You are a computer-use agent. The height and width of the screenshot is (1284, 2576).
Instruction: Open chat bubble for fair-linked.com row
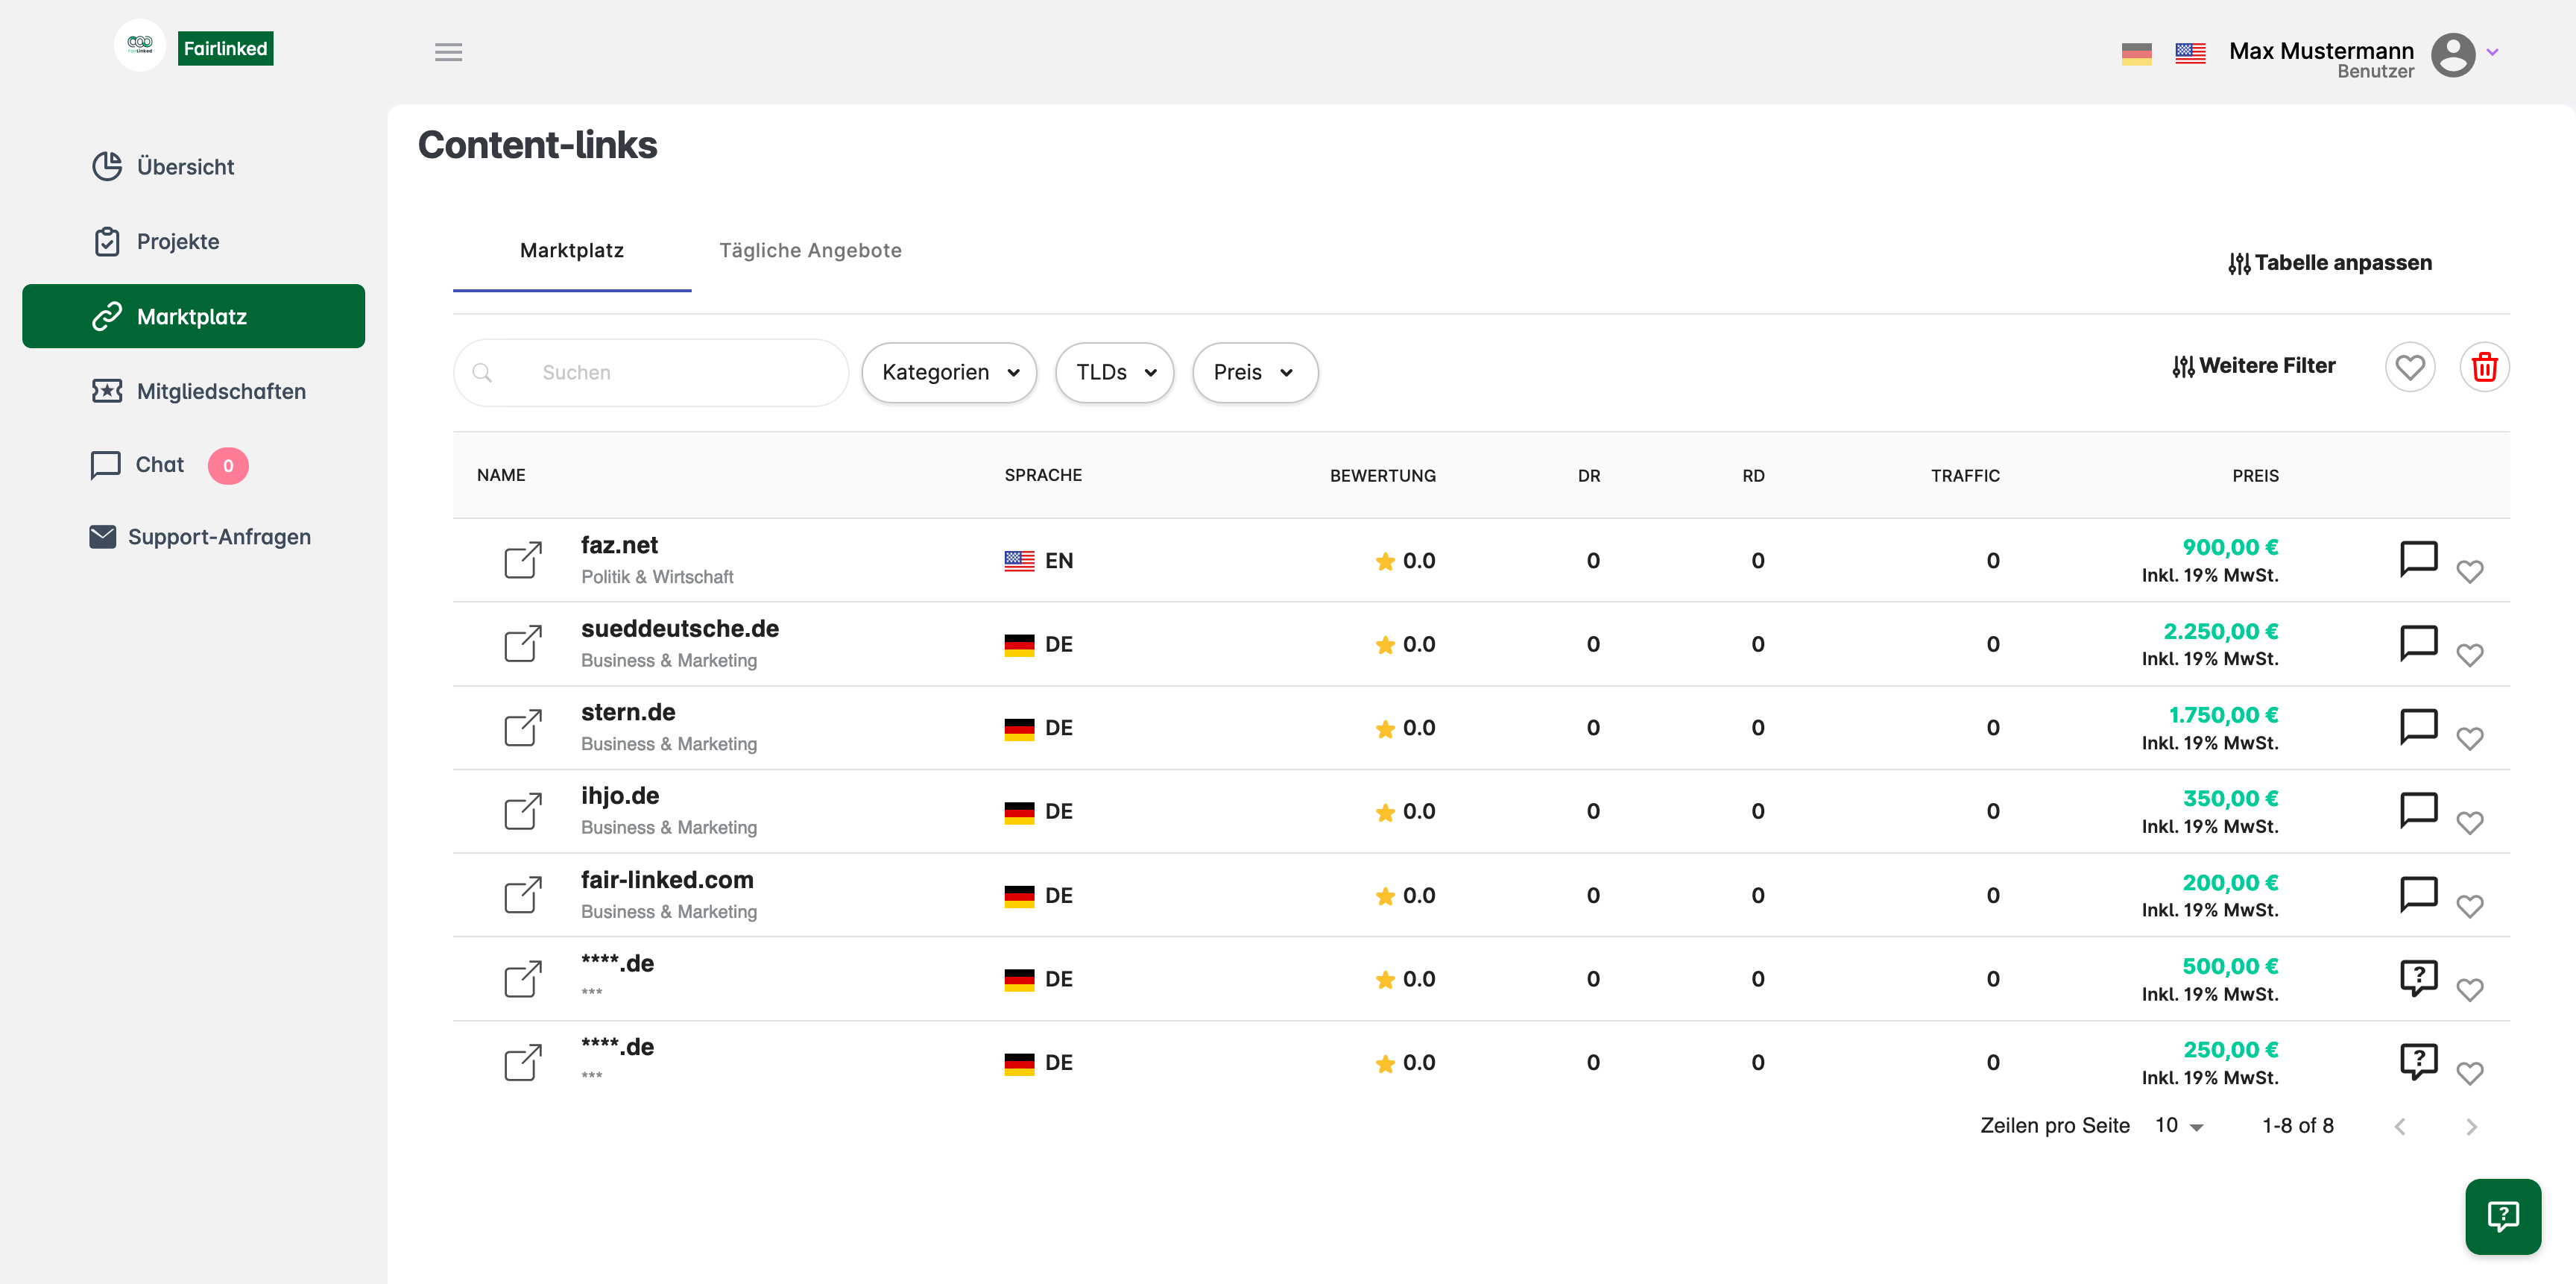[2418, 894]
